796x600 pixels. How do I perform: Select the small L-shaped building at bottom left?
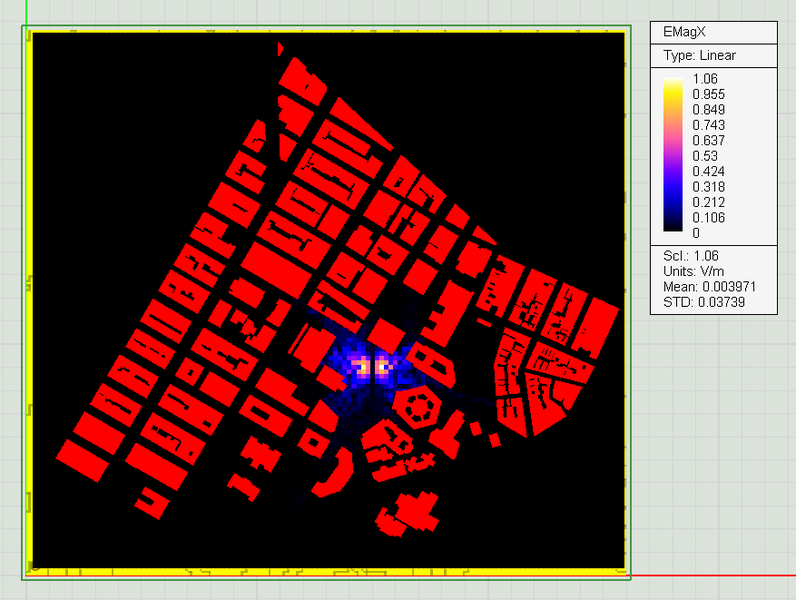tap(151, 498)
